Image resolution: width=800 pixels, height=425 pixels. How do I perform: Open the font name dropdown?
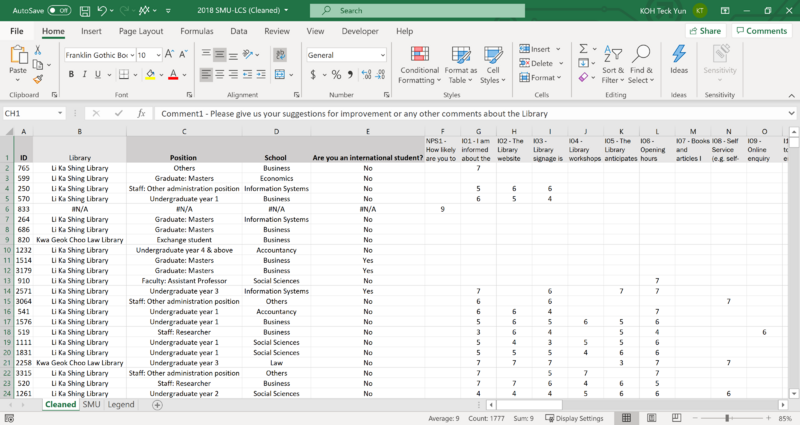(133, 55)
